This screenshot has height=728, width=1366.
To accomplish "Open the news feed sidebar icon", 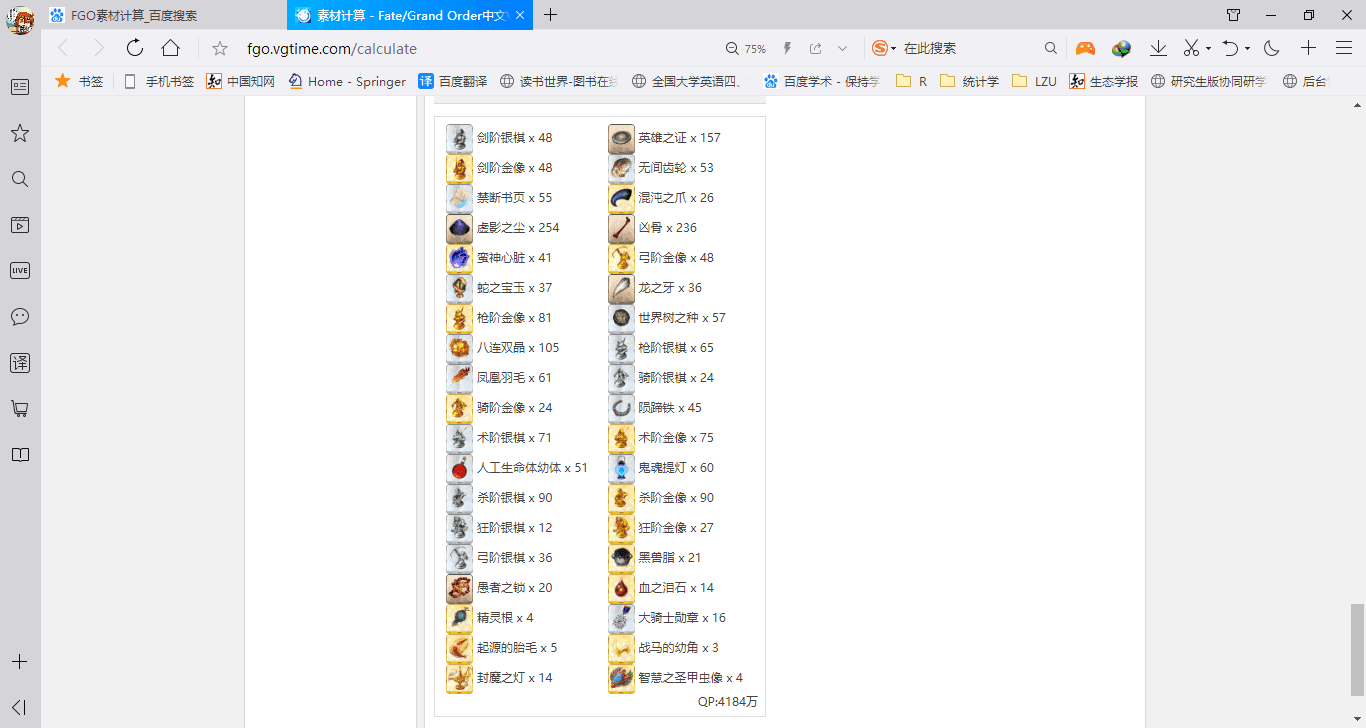I will 20,87.
